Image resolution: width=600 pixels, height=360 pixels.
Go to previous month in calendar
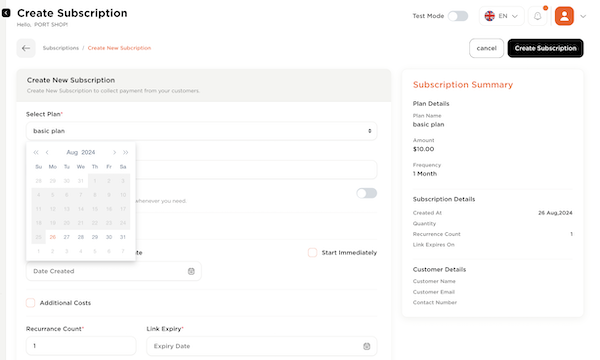(x=47, y=152)
